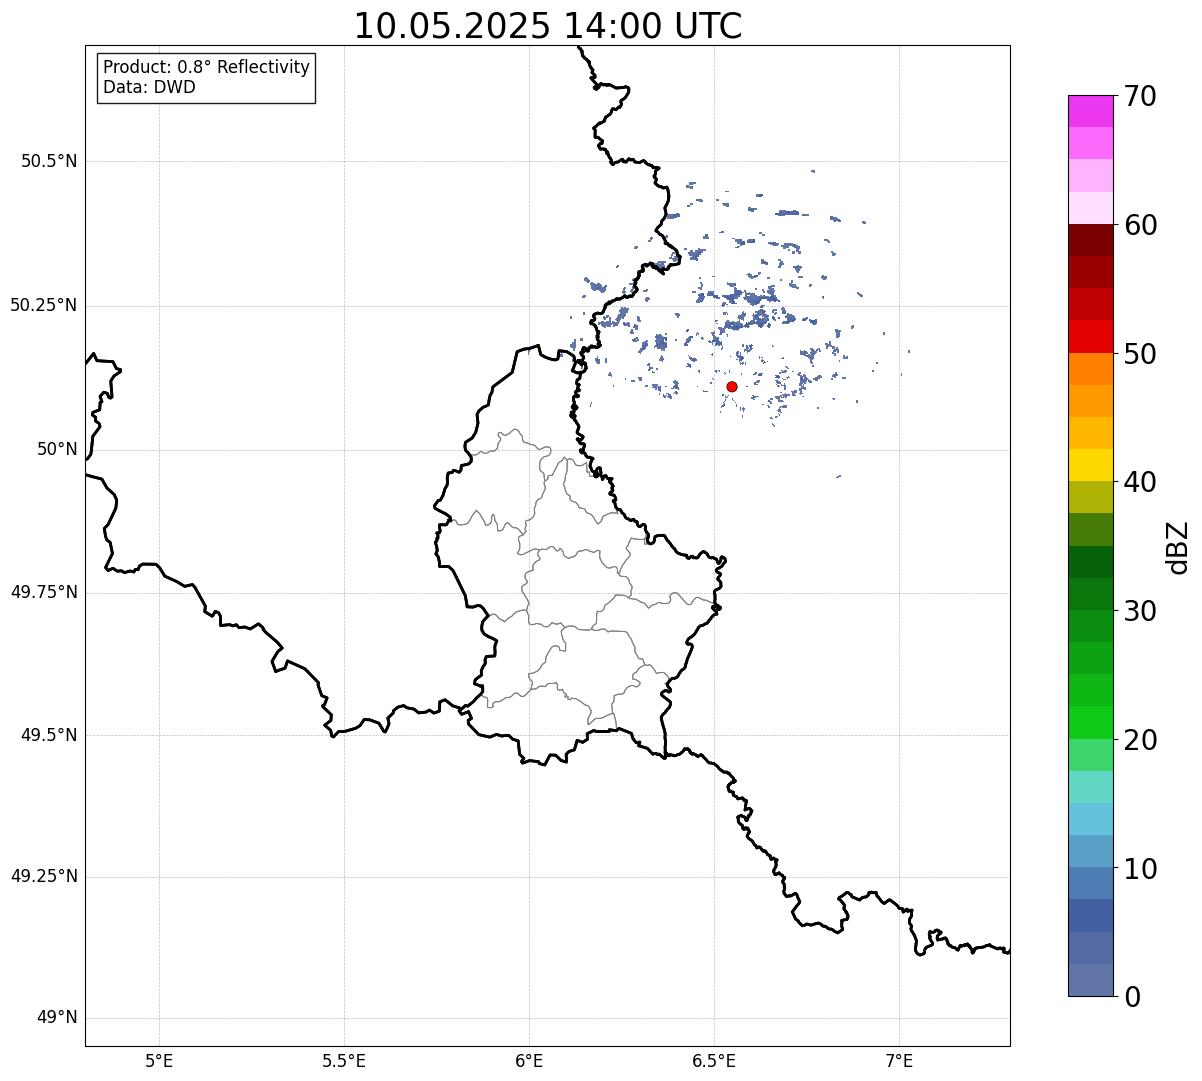Click the title "10.05.2025 14:00 UTC"

tap(548, 26)
